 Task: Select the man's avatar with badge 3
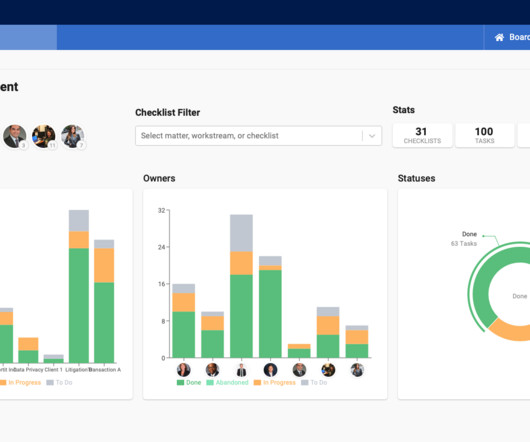(15, 136)
